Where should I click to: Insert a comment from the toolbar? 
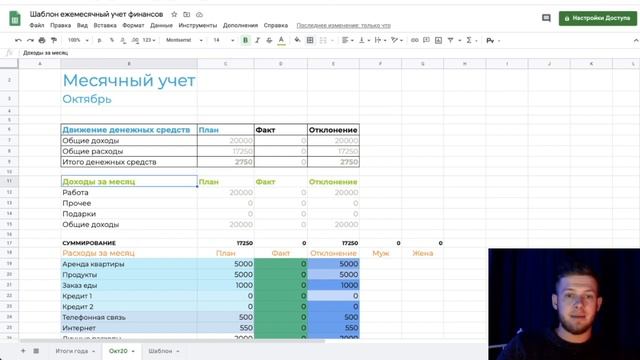[x=427, y=40]
